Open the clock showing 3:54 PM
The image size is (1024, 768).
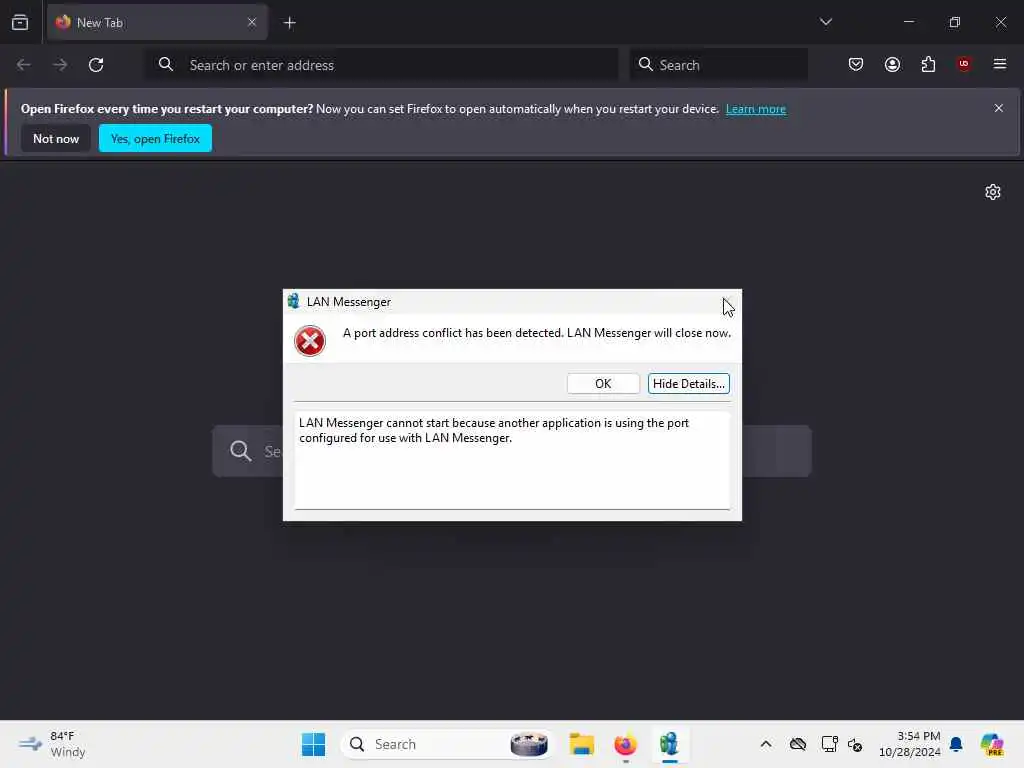click(x=909, y=744)
